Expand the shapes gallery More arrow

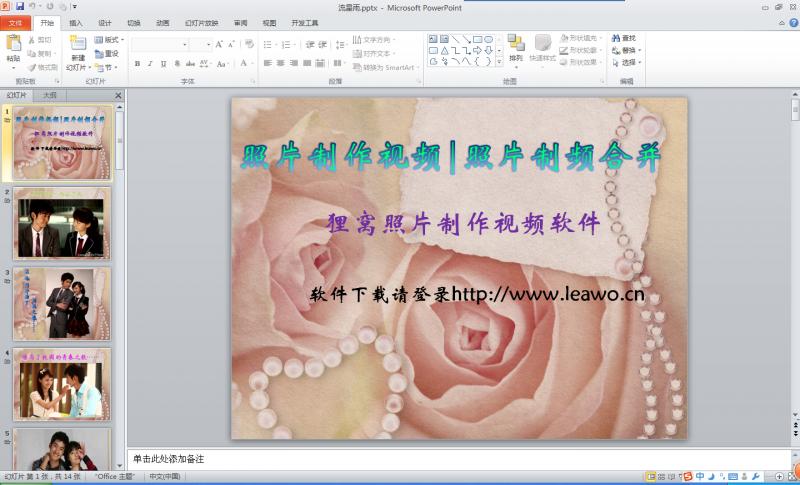[499, 62]
